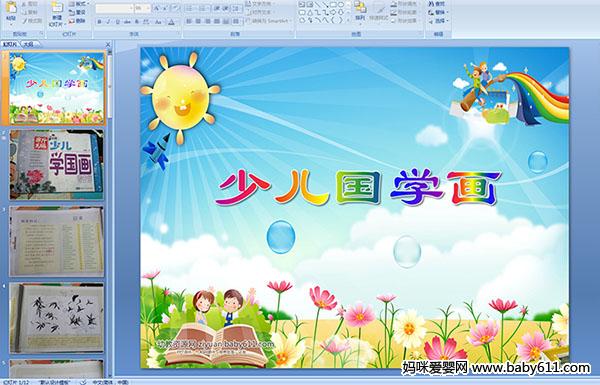This screenshot has width=600, height=385.
Task: Toggle Bold formatting
Action: pos(99,22)
